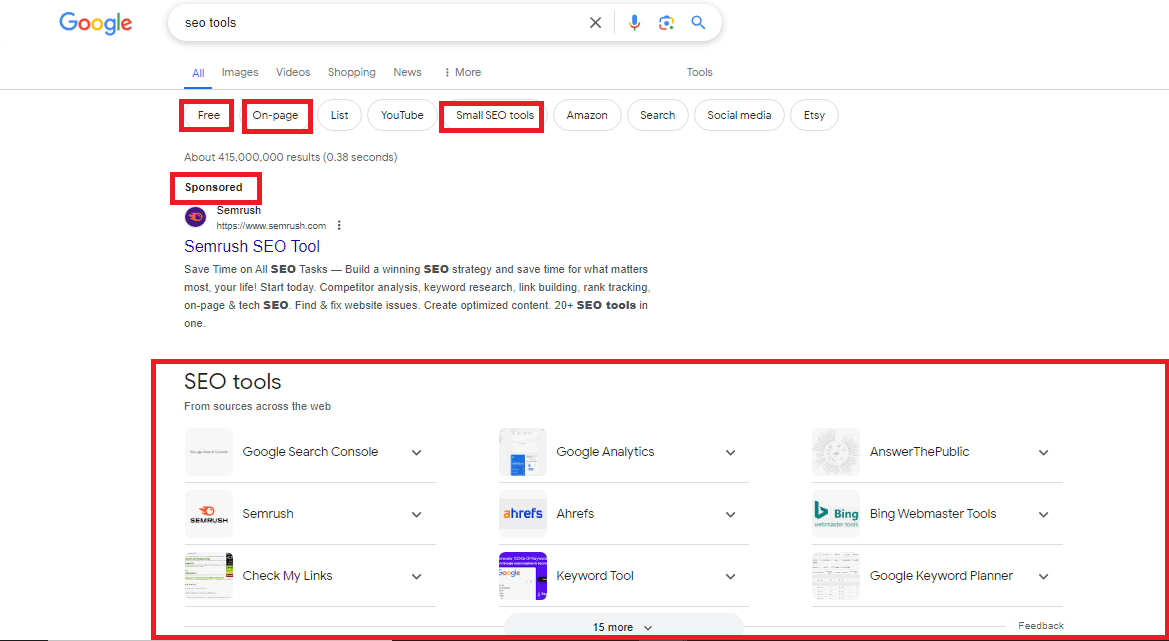
Task: Click the Google Search Console label
Action: (x=310, y=452)
